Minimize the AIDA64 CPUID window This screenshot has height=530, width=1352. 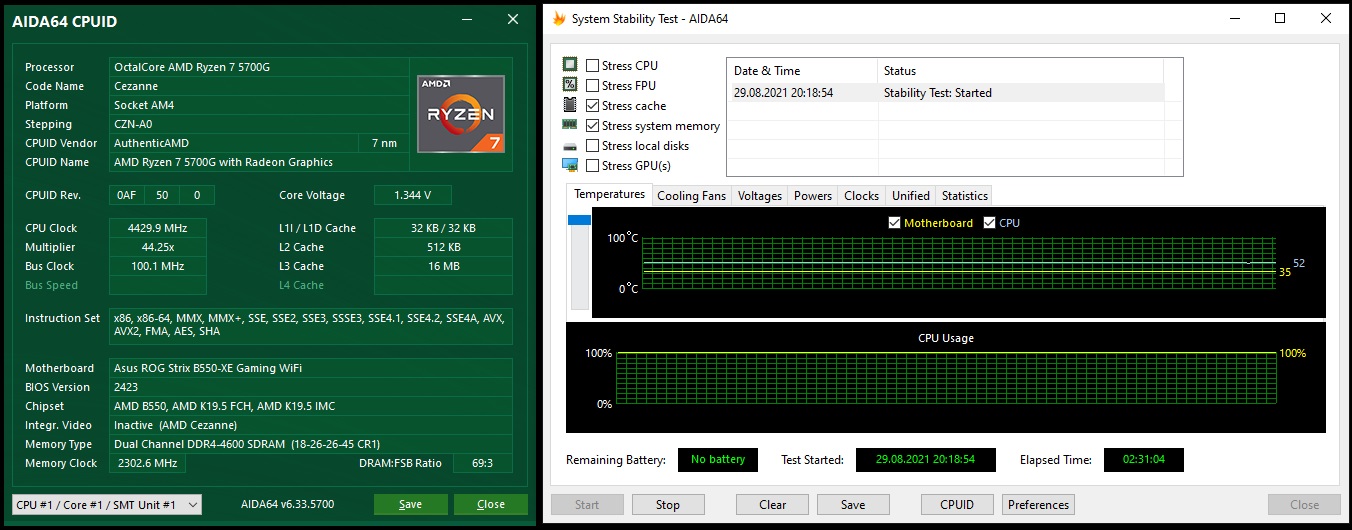(x=468, y=19)
